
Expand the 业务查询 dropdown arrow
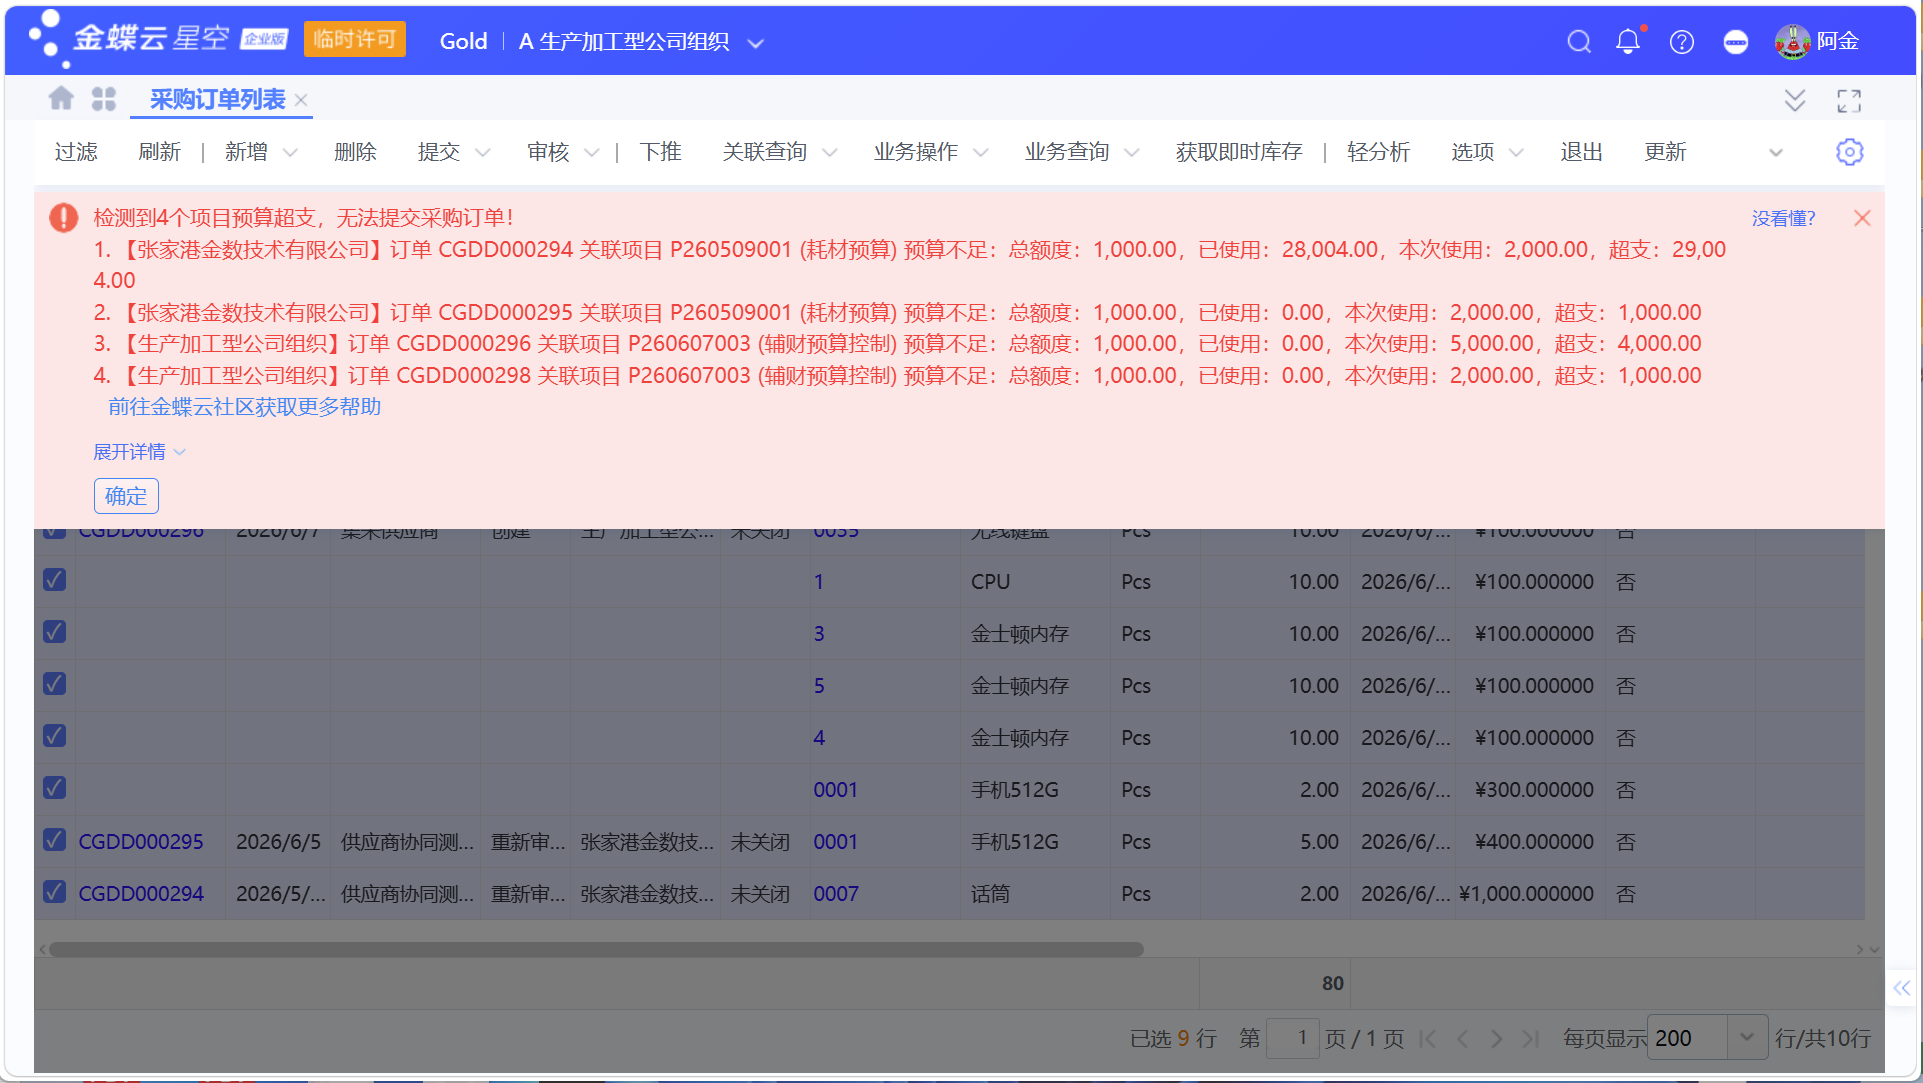pyautogui.click(x=1132, y=153)
